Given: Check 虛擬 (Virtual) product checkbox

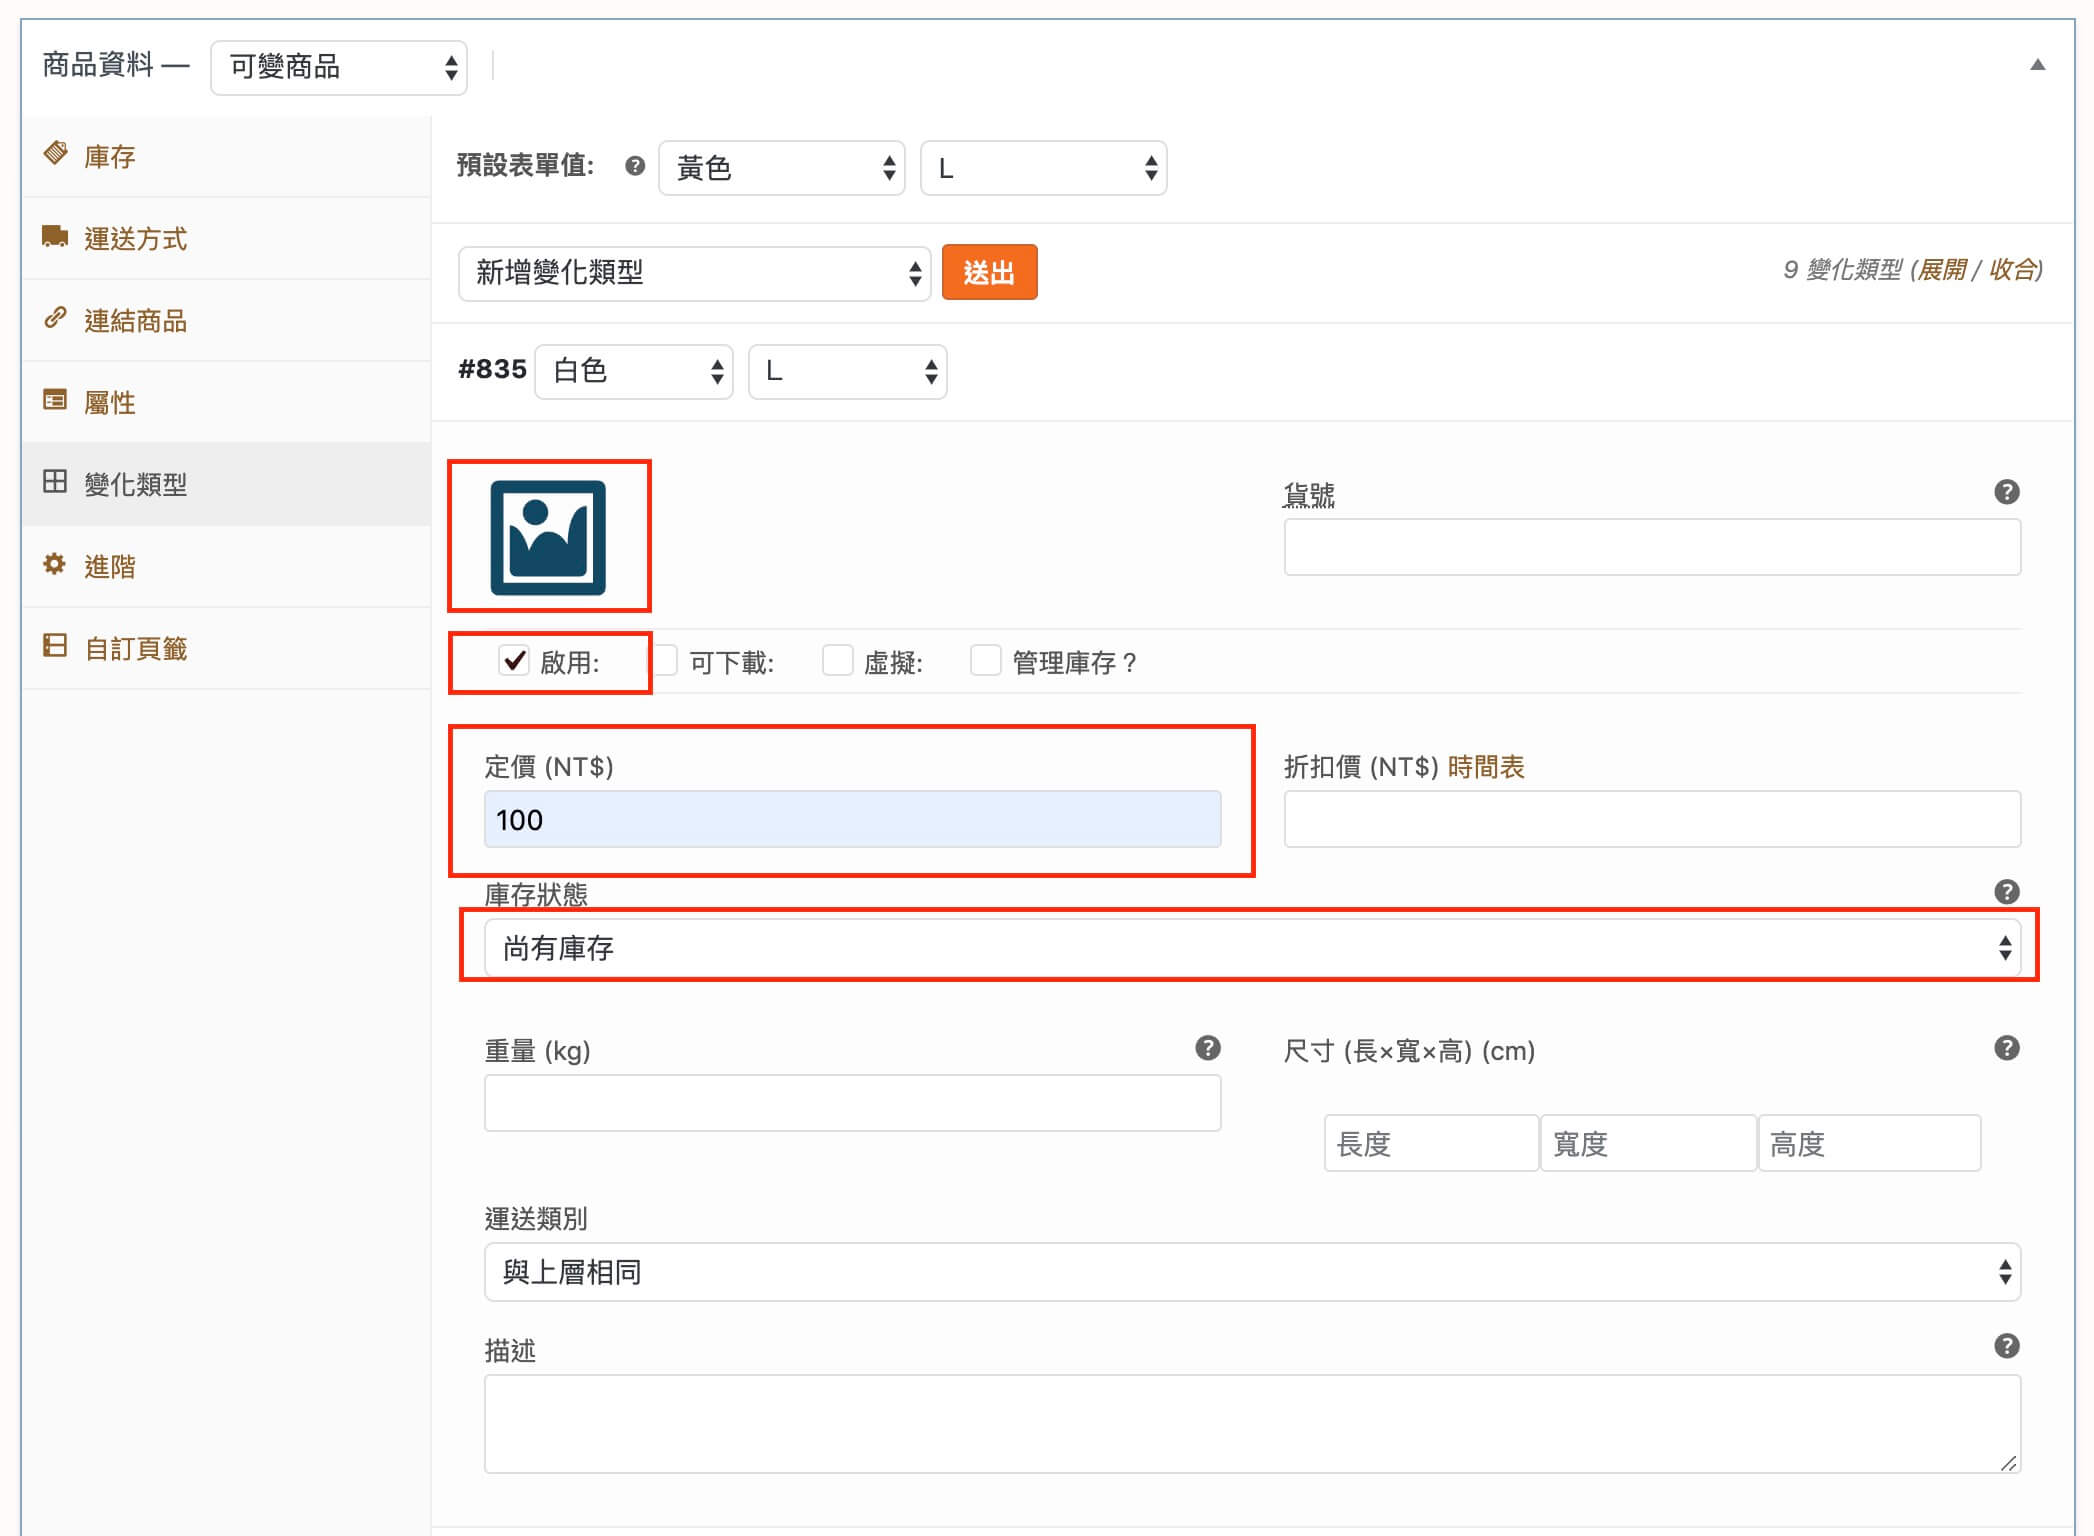Looking at the screenshot, I should pos(837,662).
